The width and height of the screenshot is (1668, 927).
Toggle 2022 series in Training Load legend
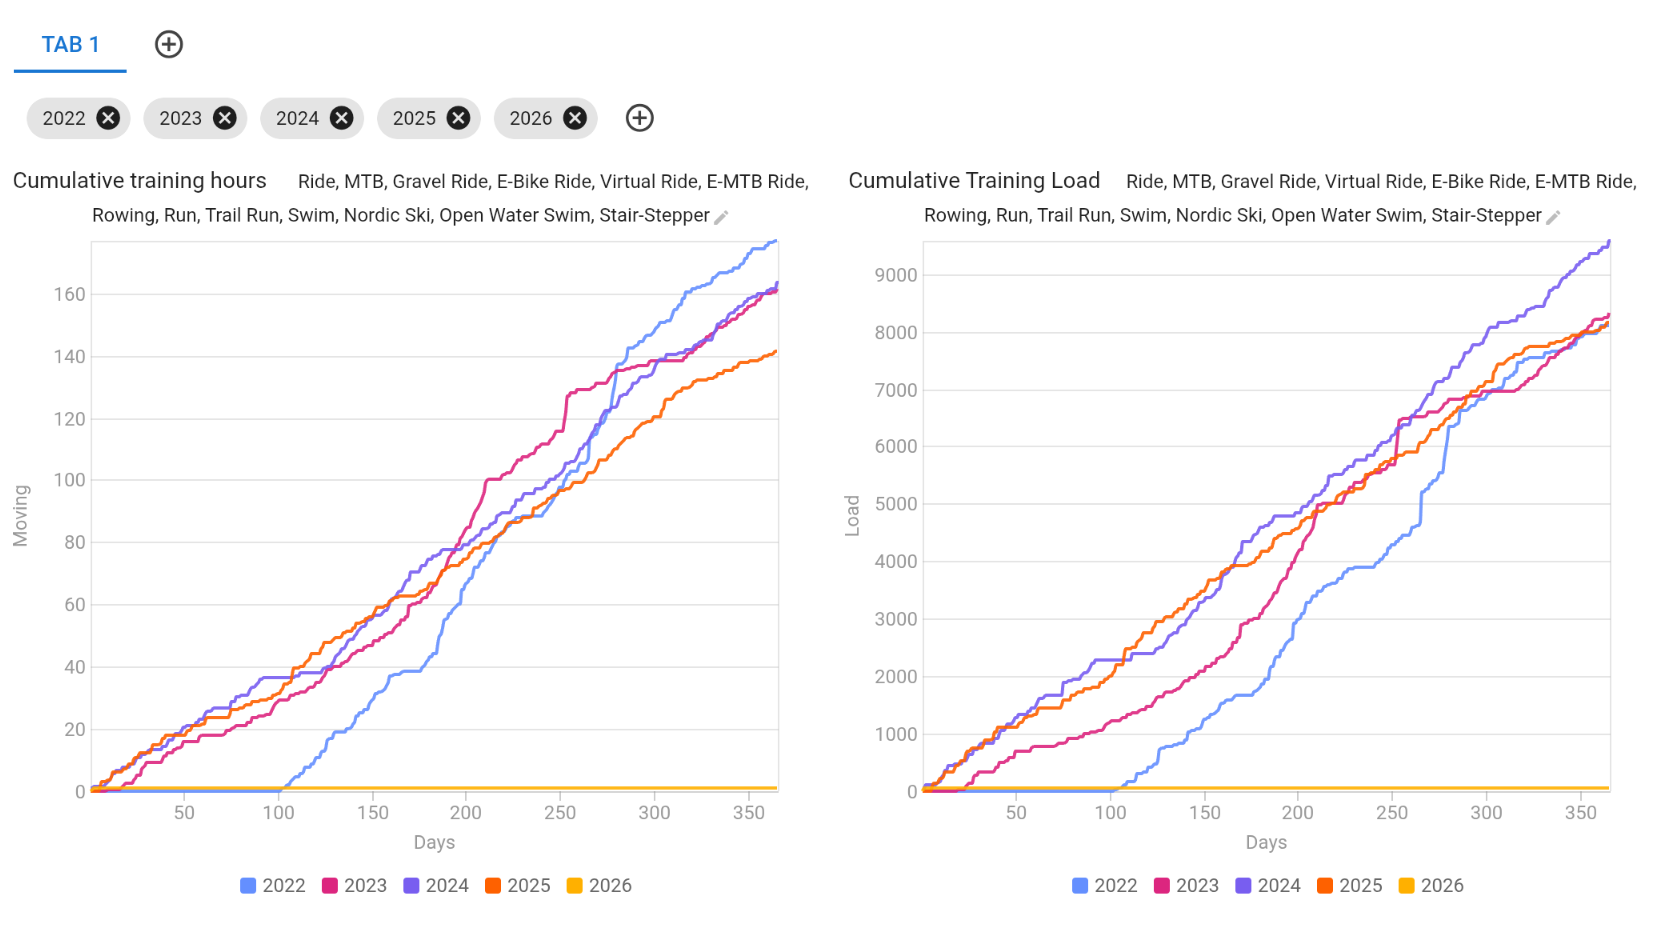[x=1105, y=885]
